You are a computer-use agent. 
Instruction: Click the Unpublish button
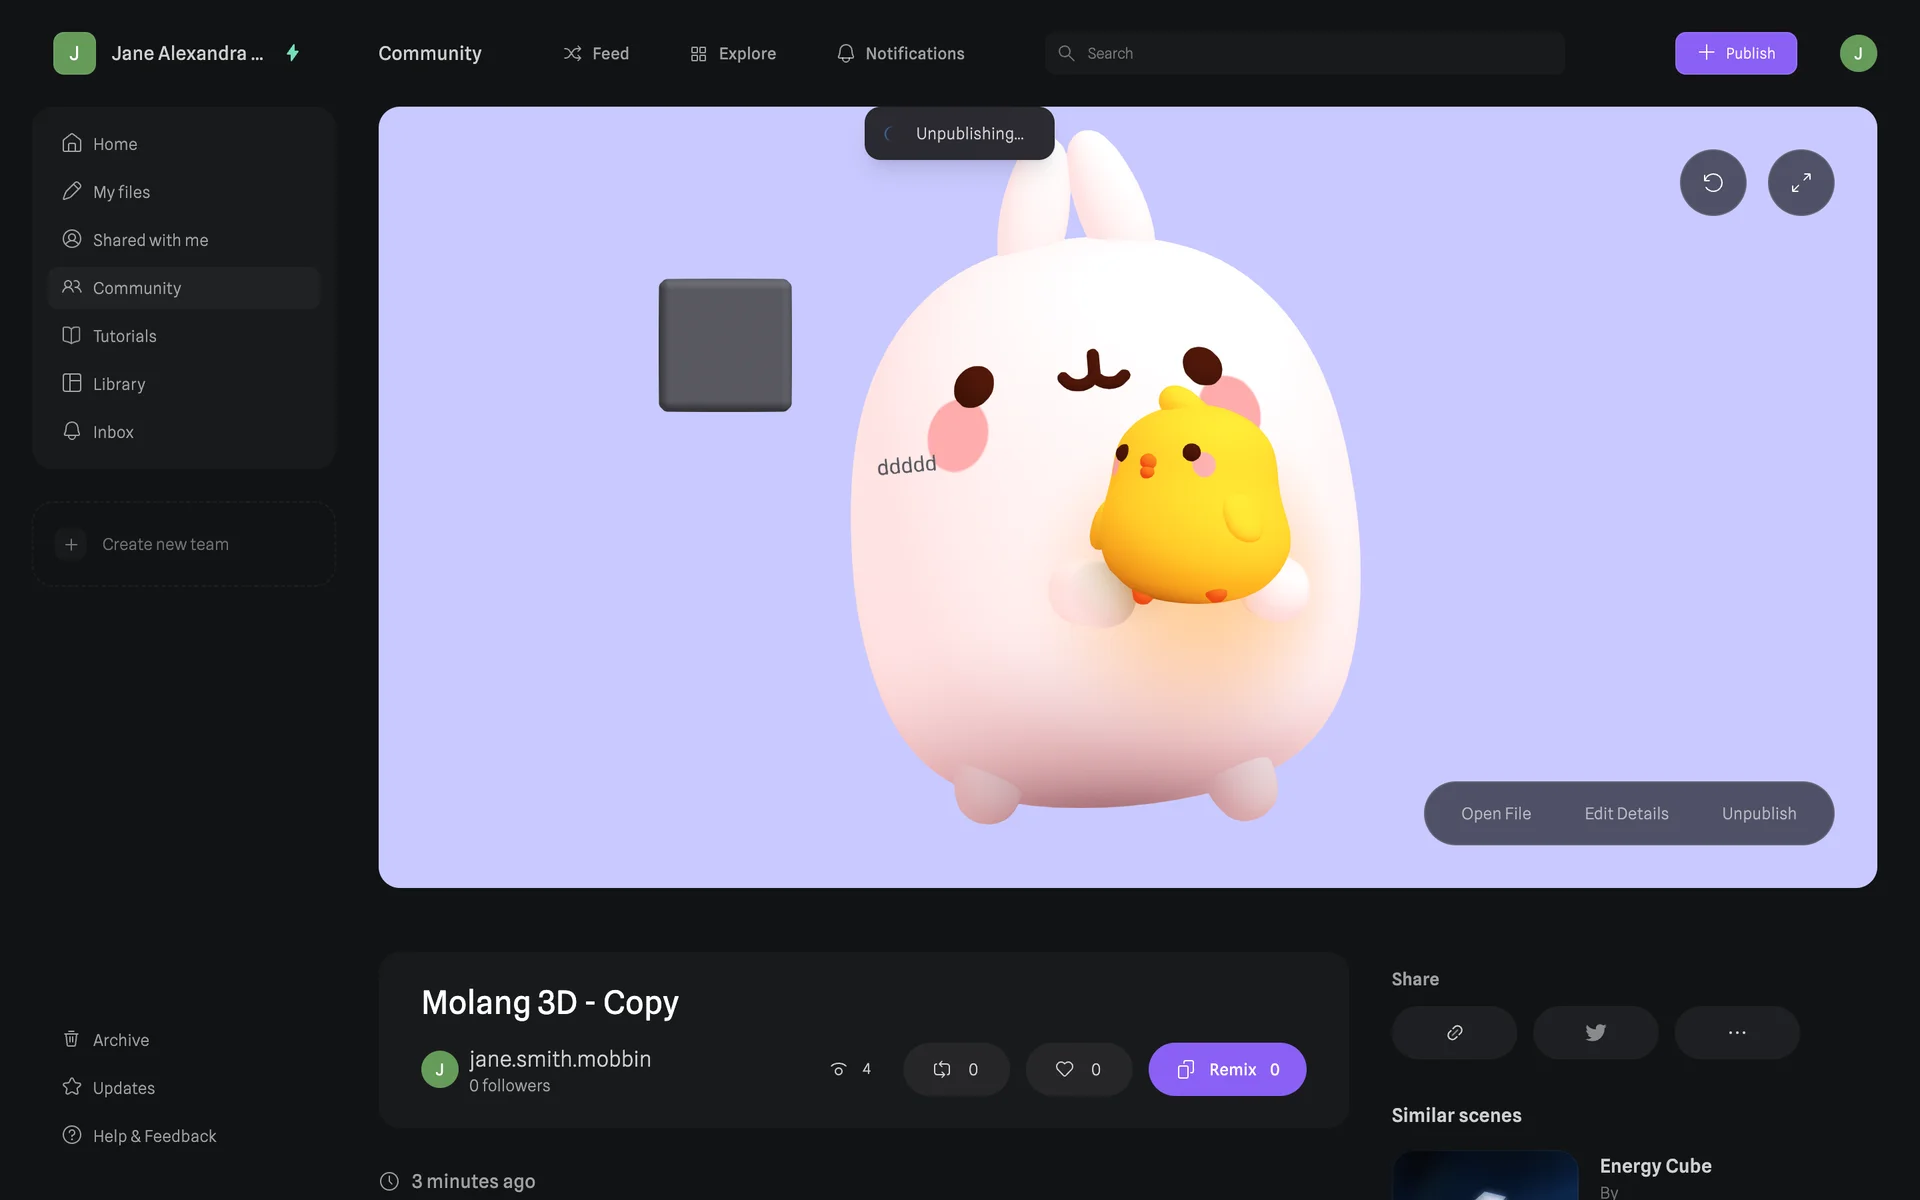[x=1758, y=813]
